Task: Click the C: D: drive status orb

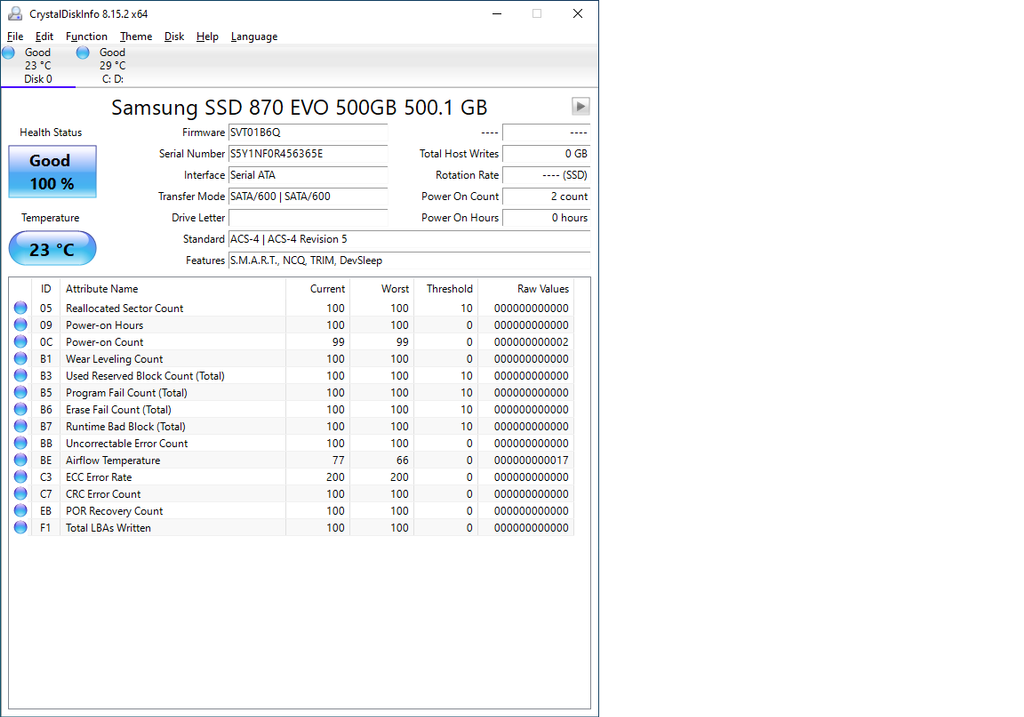Action: coord(83,52)
